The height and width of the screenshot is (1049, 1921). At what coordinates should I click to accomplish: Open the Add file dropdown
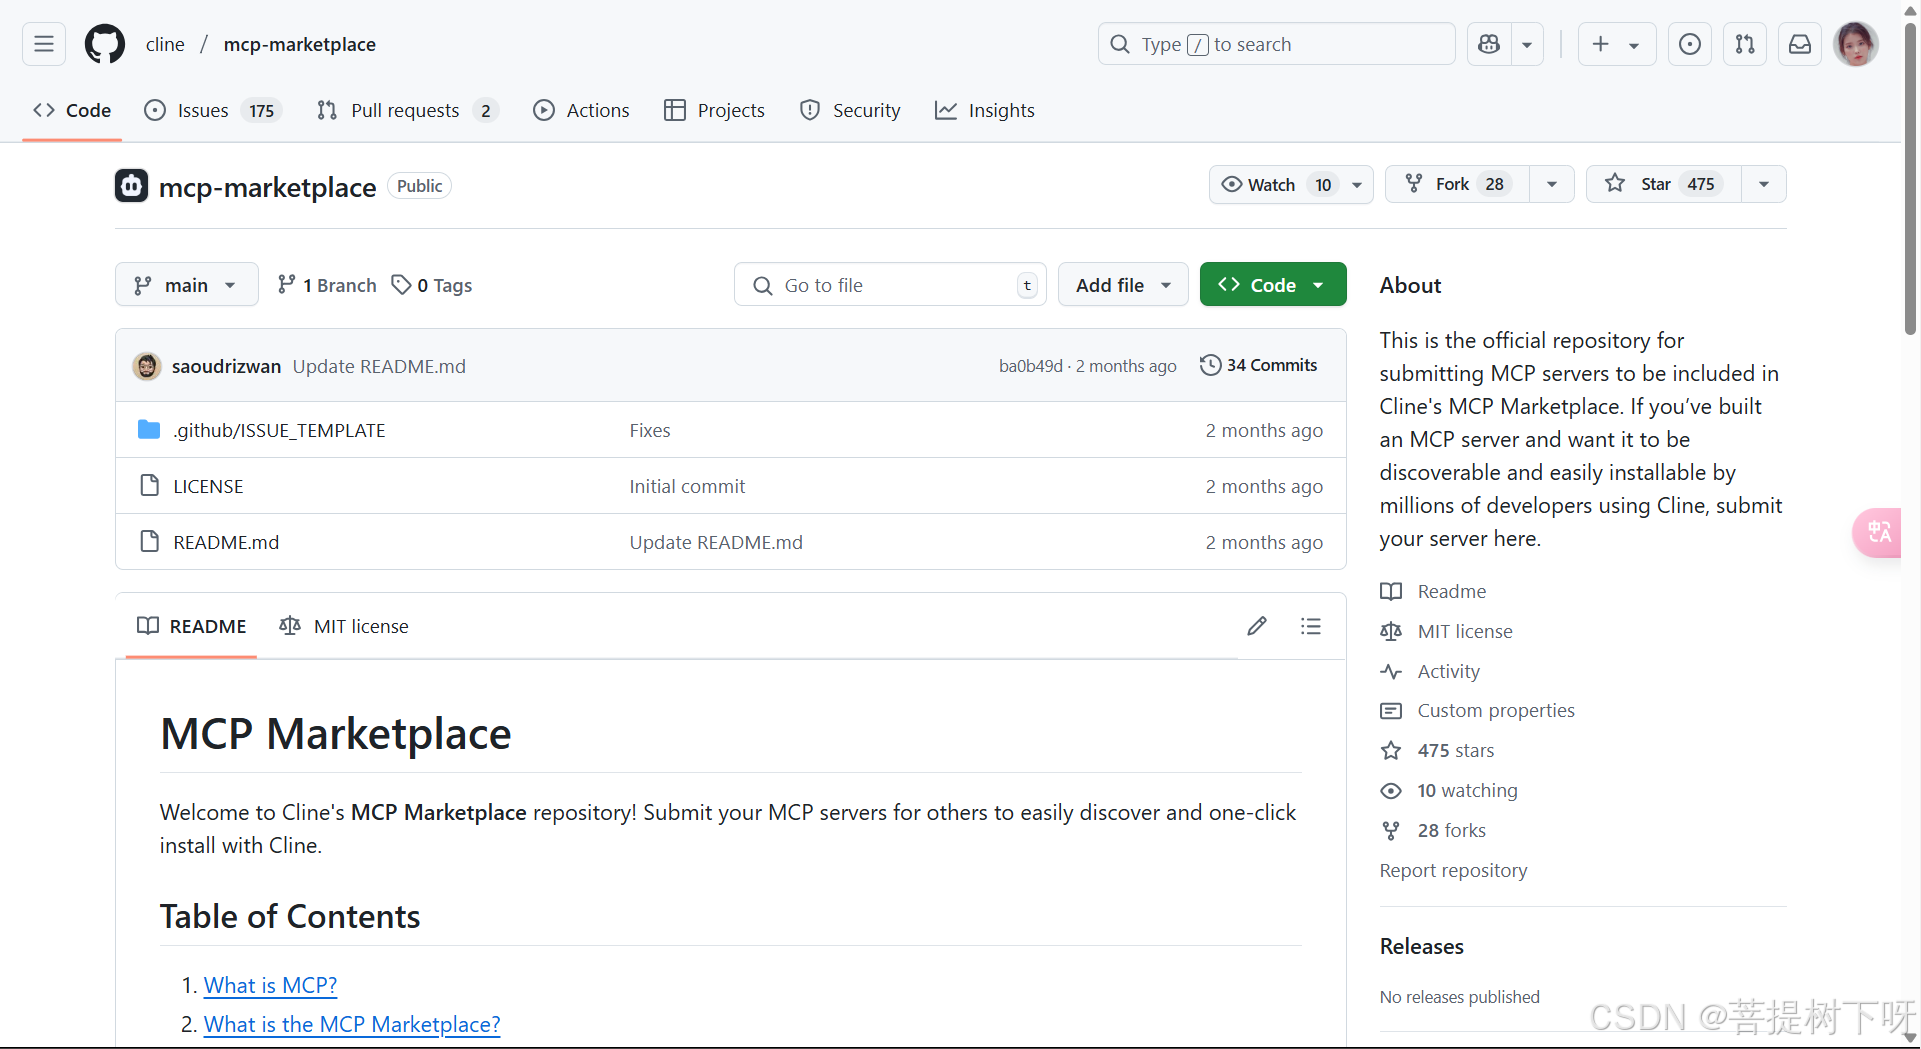pyautogui.click(x=1123, y=285)
